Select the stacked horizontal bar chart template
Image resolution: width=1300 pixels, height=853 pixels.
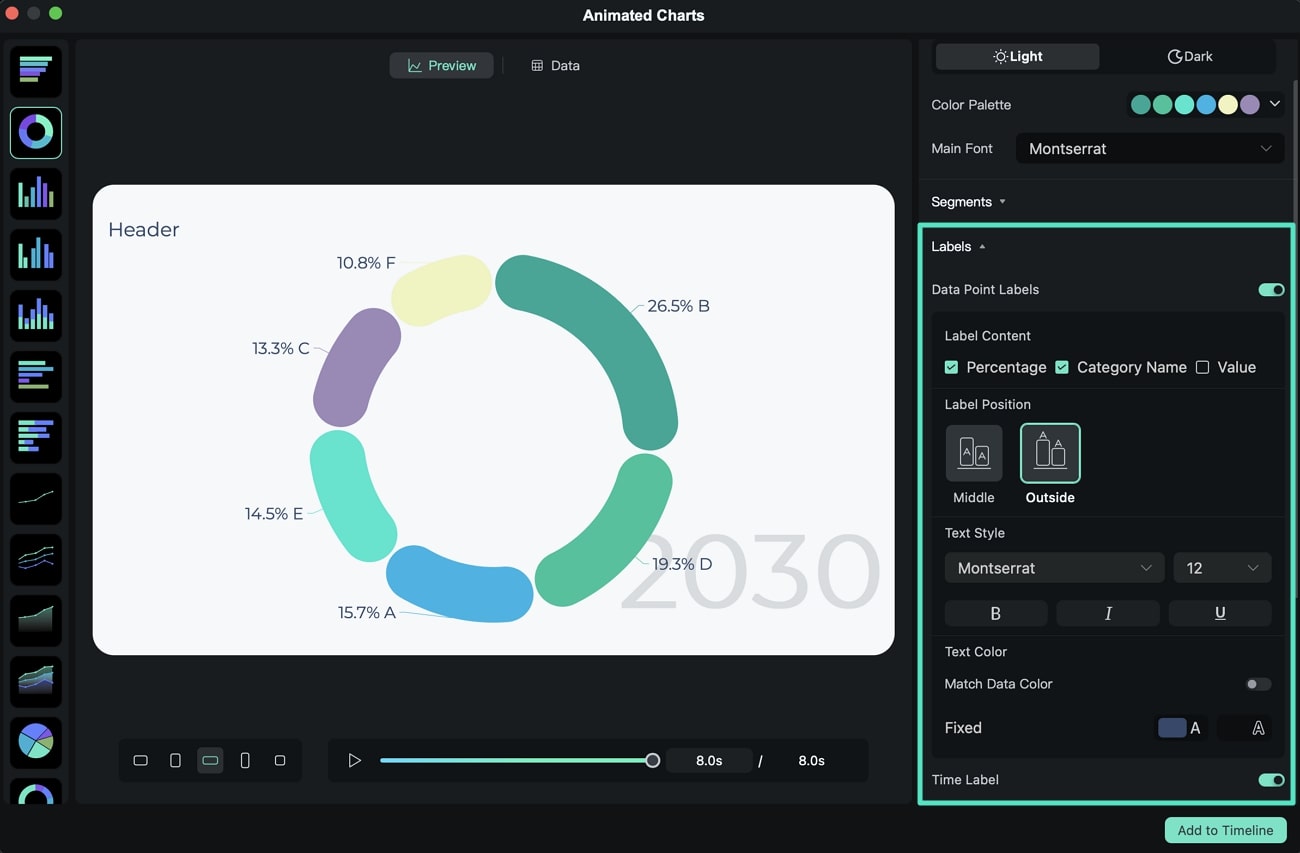click(x=36, y=437)
